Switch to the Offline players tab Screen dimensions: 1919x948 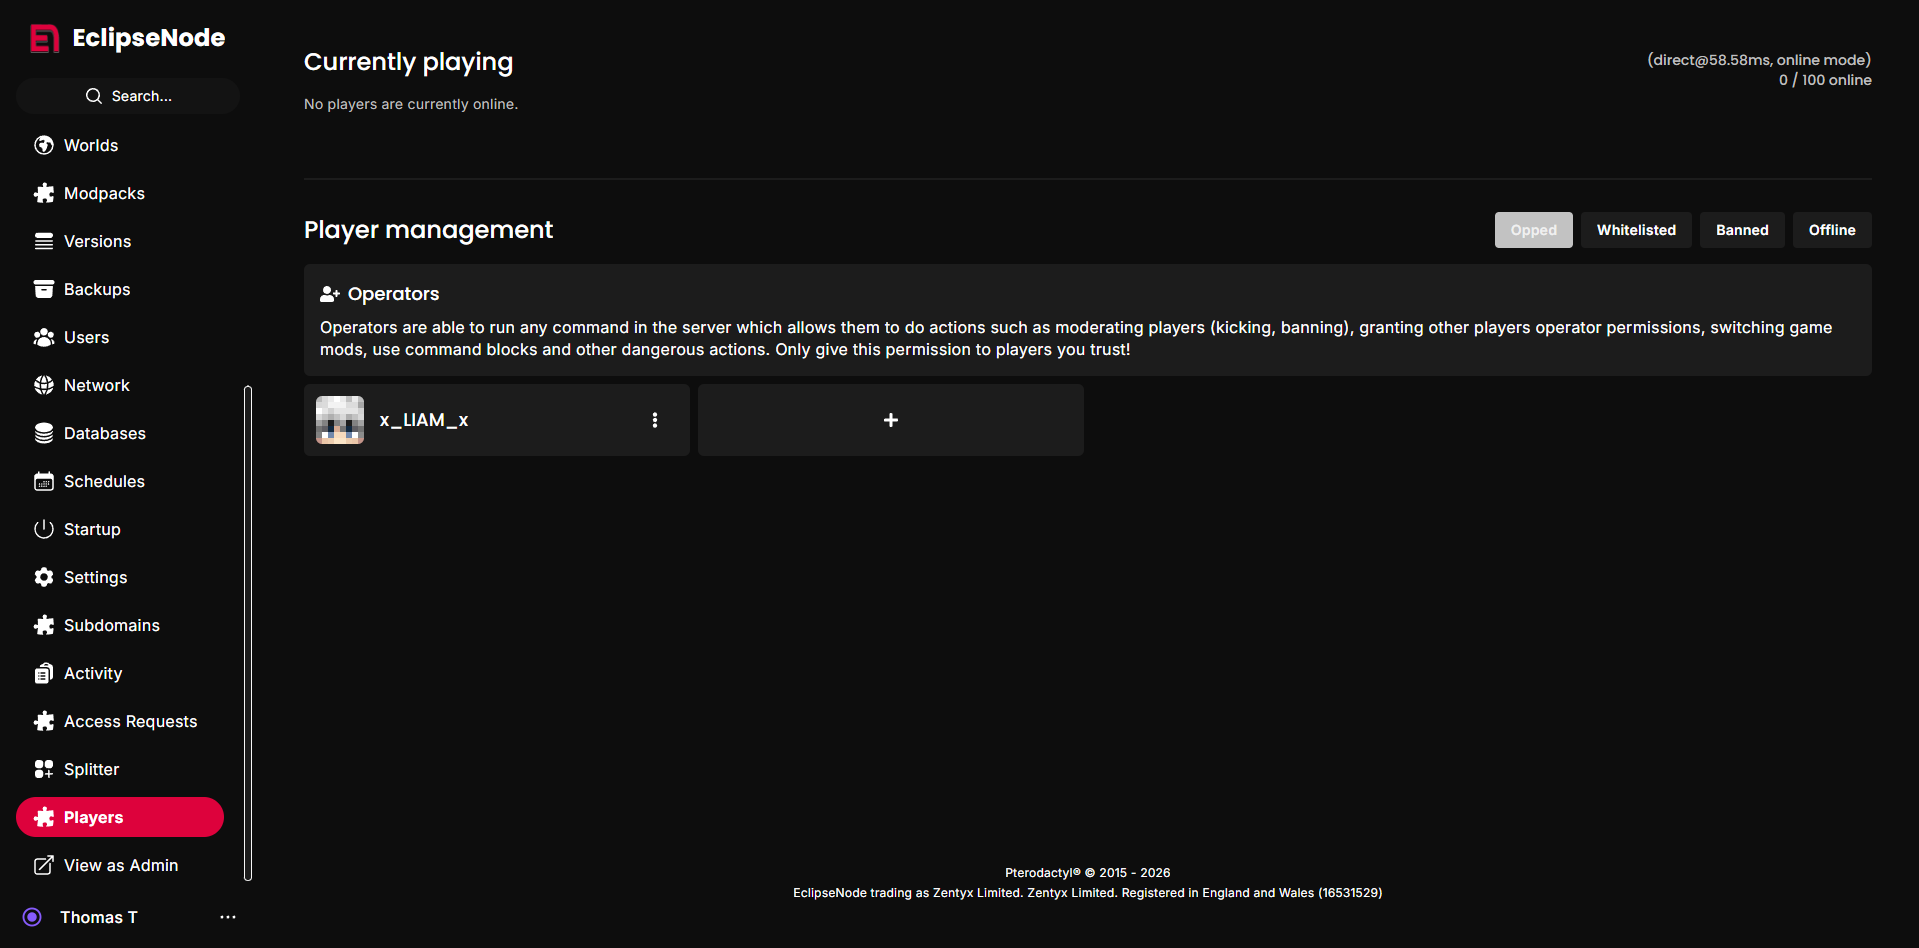(x=1831, y=230)
